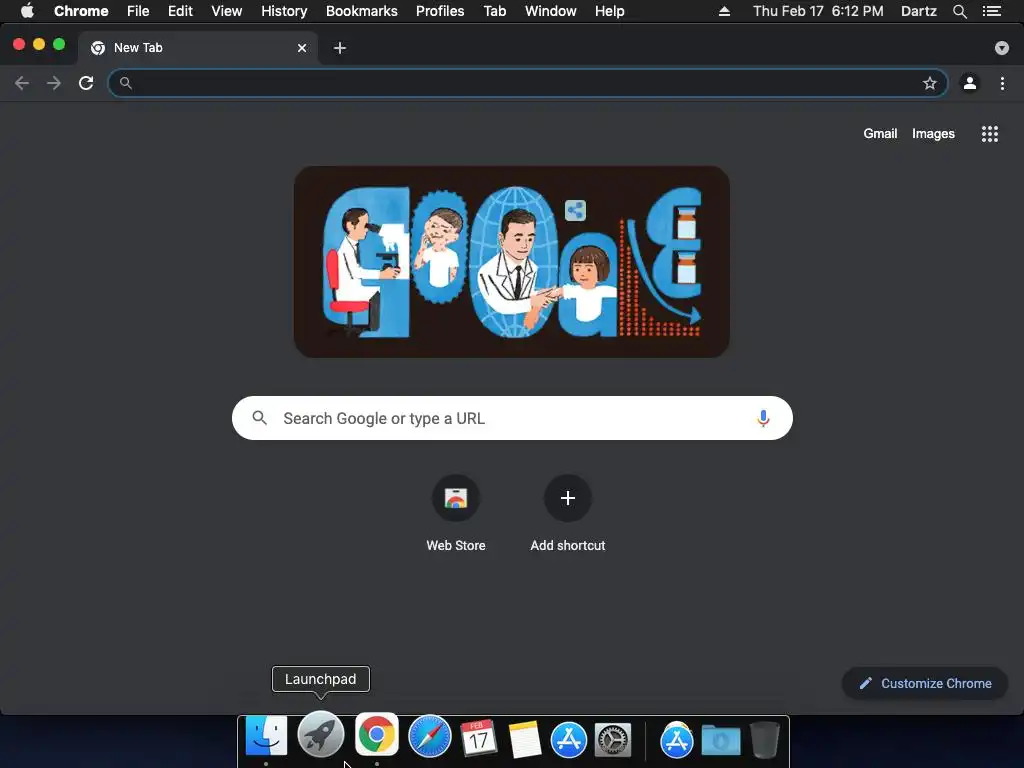This screenshot has width=1024, height=768.
Task: Go forward with the forward arrow
Action: [x=54, y=83]
